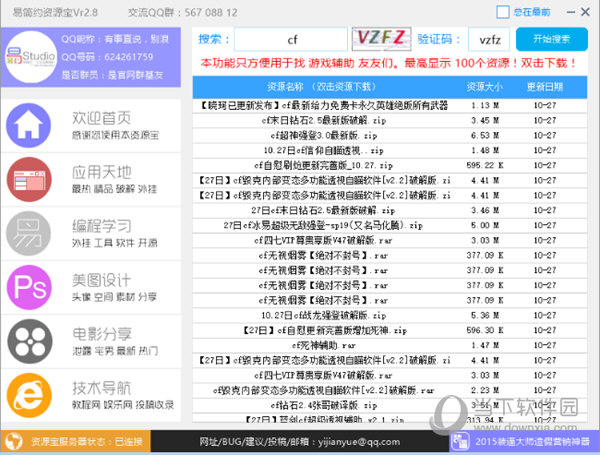Refresh the VZFZ captcha image
Screen dimensions: 600x455
tap(382, 39)
